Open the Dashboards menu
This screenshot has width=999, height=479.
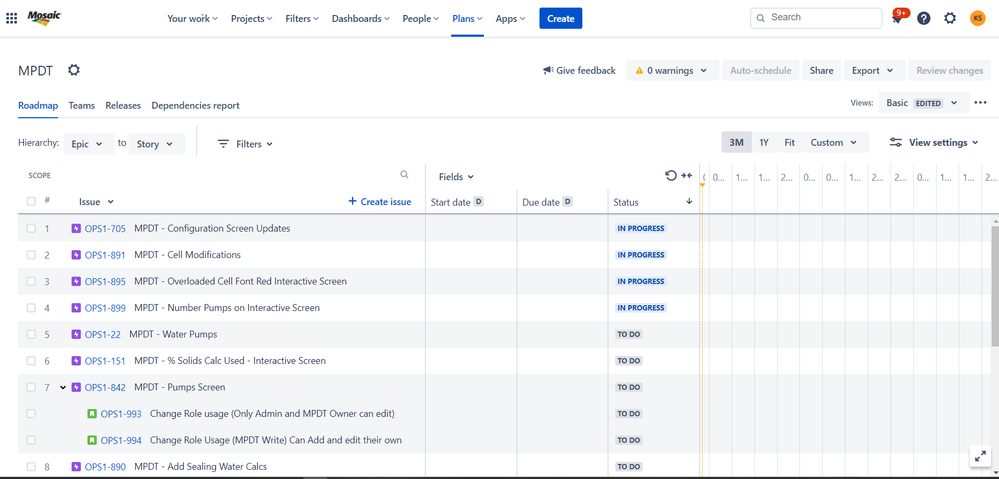tap(361, 18)
